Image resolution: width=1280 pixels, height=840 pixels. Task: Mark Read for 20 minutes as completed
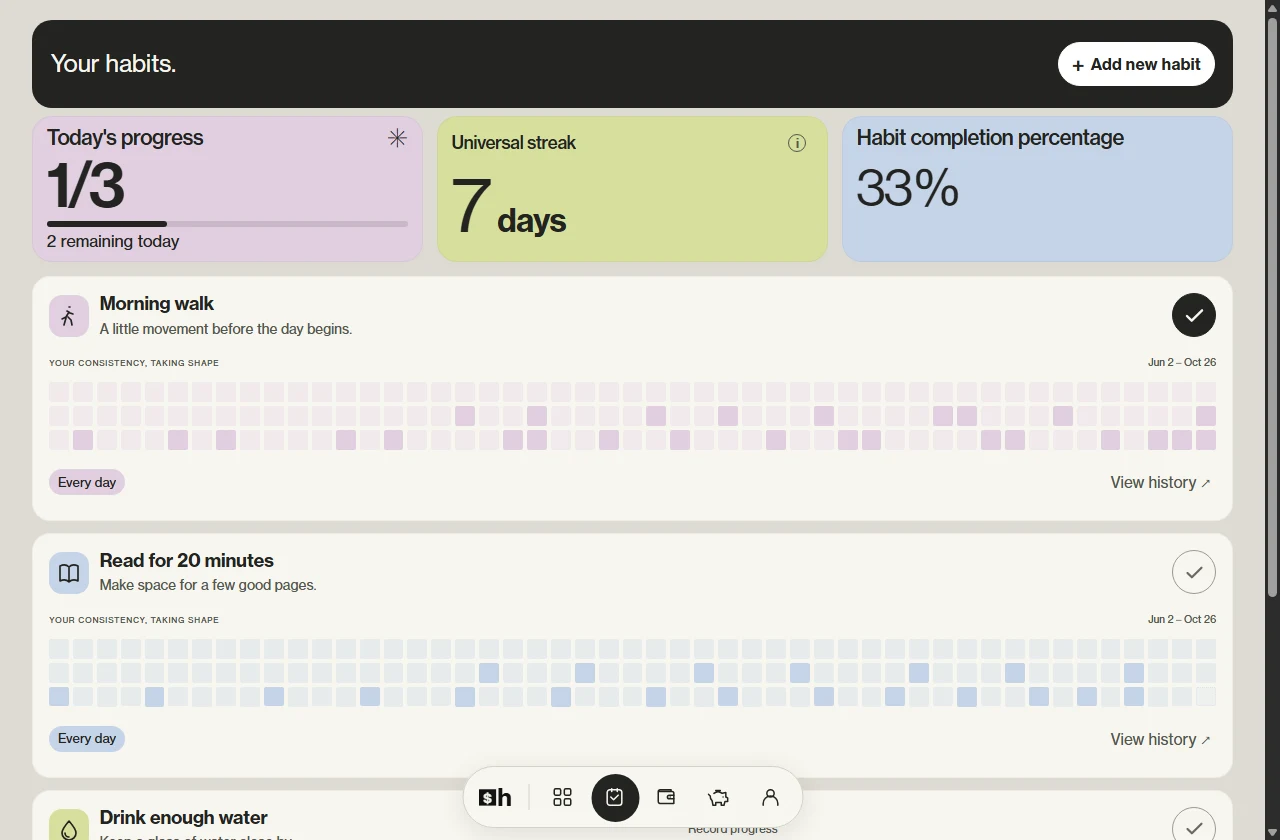1194,572
